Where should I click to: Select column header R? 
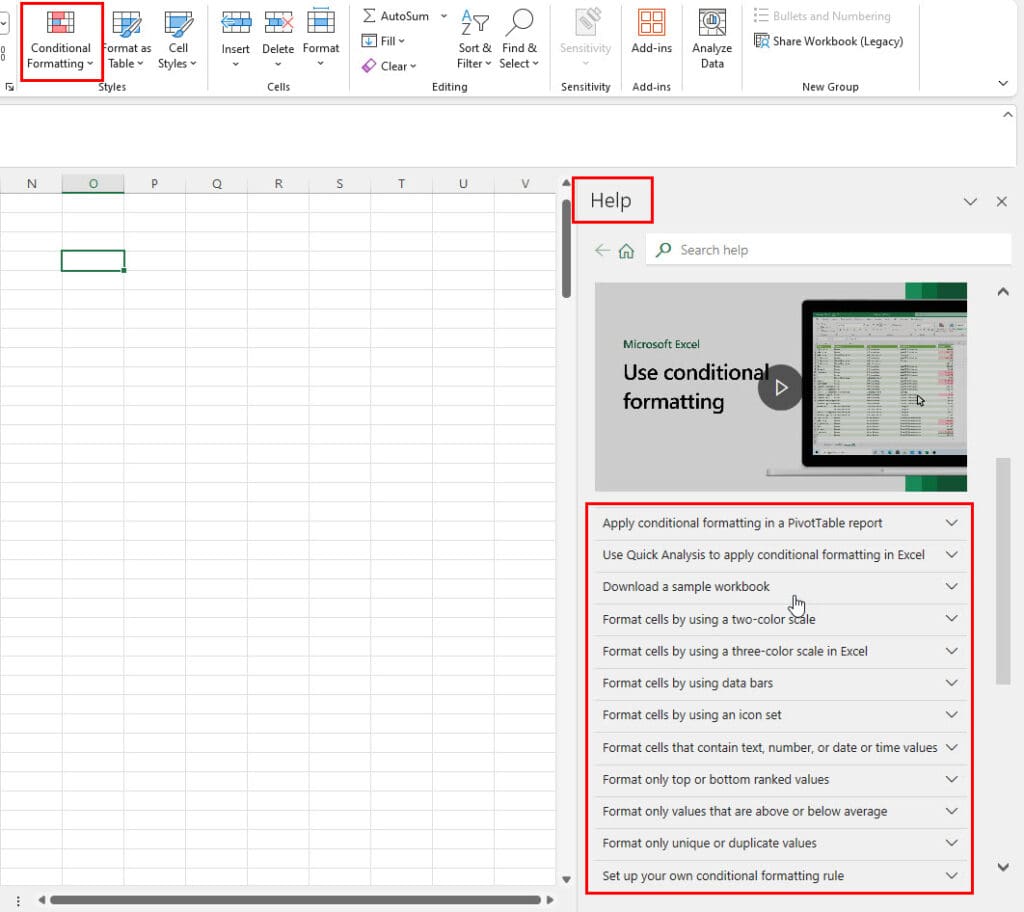(x=278, y=183)
